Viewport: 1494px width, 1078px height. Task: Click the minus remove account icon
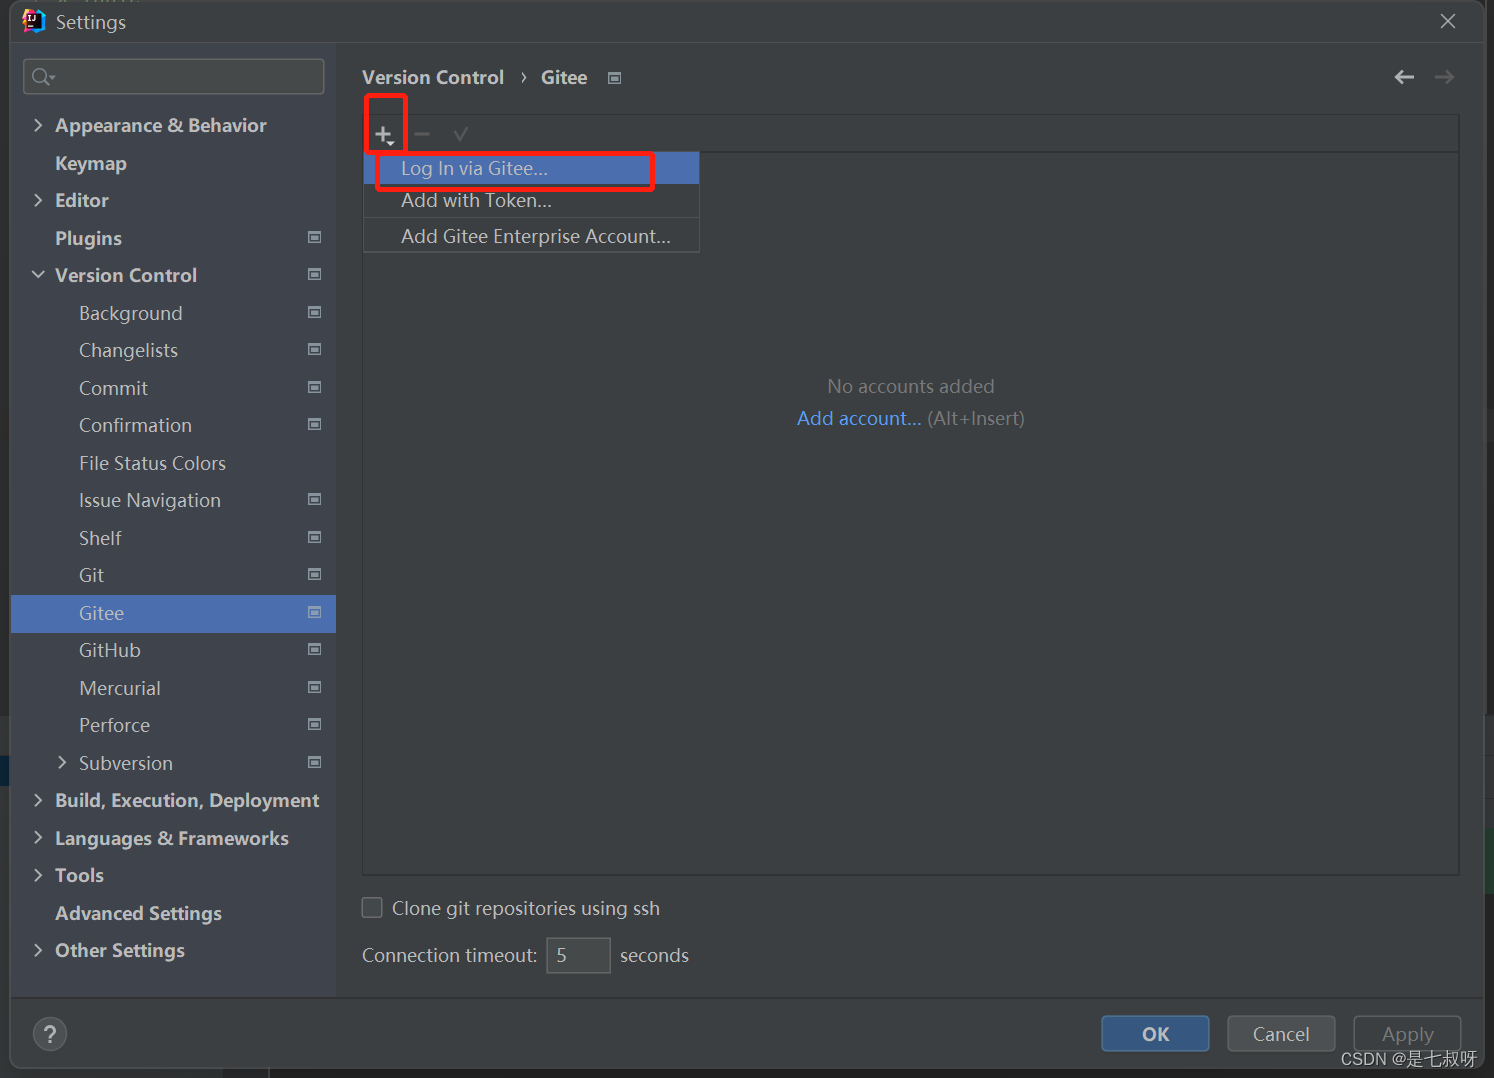(422, 134)
